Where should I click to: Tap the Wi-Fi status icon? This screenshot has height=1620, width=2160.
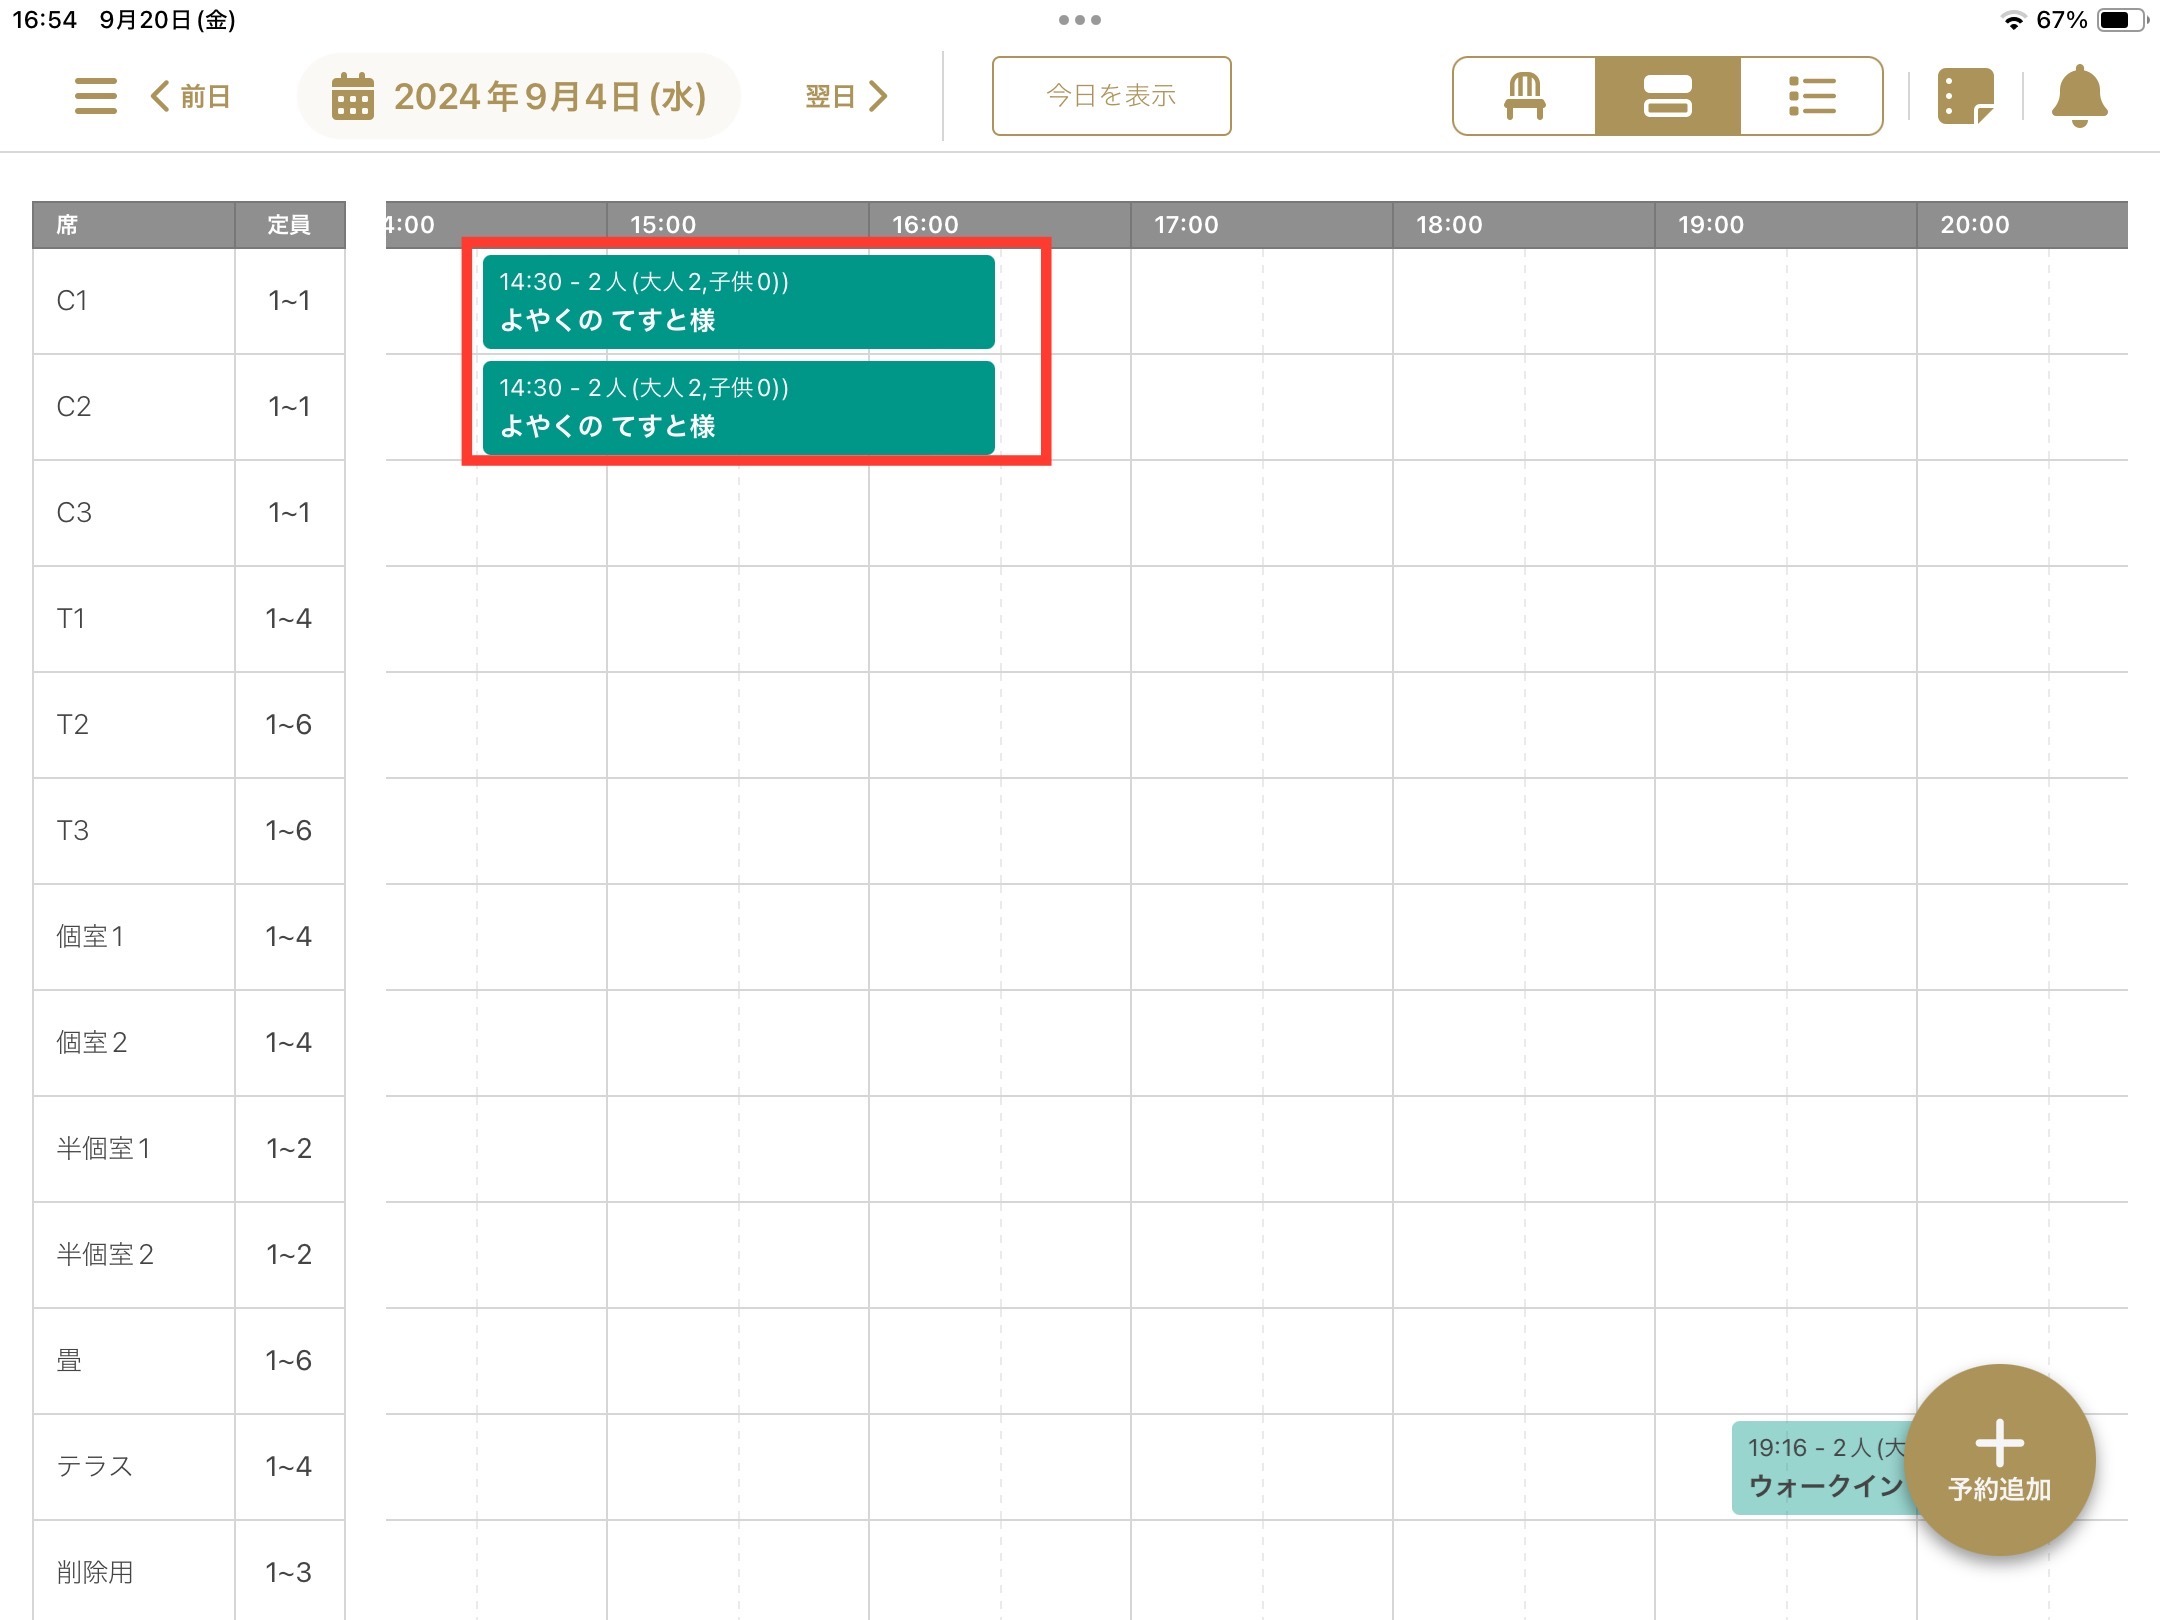tap(2013, 21)
